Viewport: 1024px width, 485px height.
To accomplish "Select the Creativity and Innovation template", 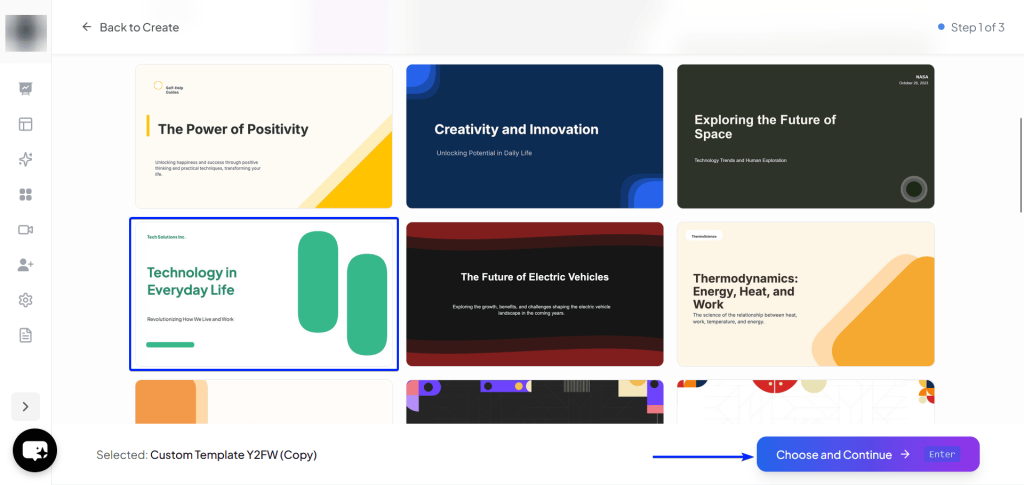I will pyautogui.click(x=534, y=136).
